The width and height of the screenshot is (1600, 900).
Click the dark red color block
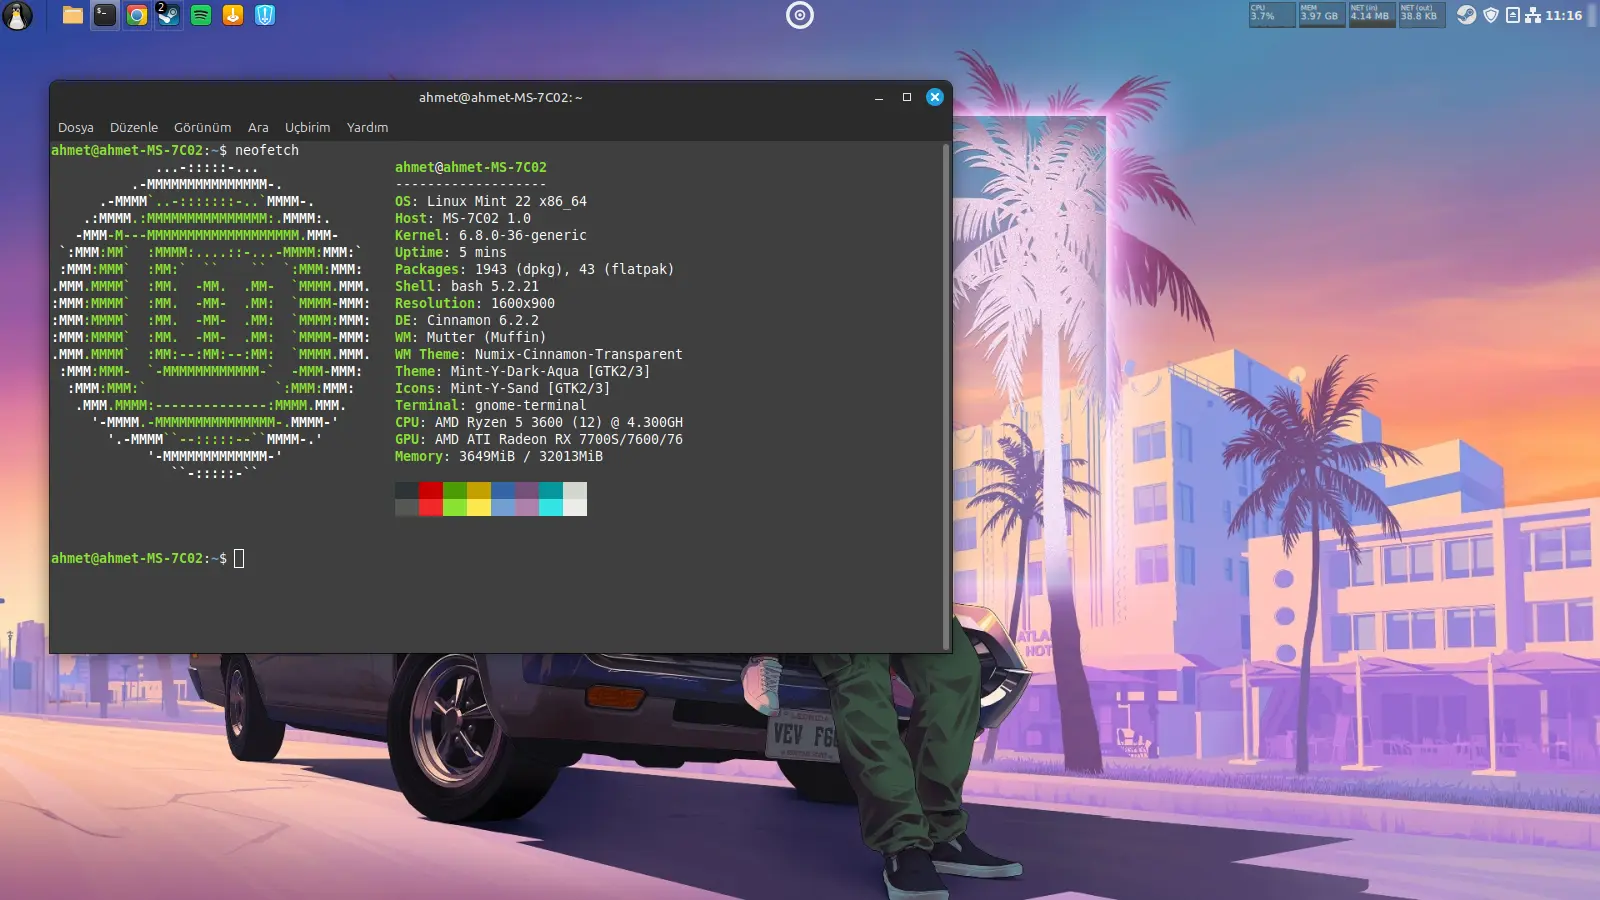point(431,490)
